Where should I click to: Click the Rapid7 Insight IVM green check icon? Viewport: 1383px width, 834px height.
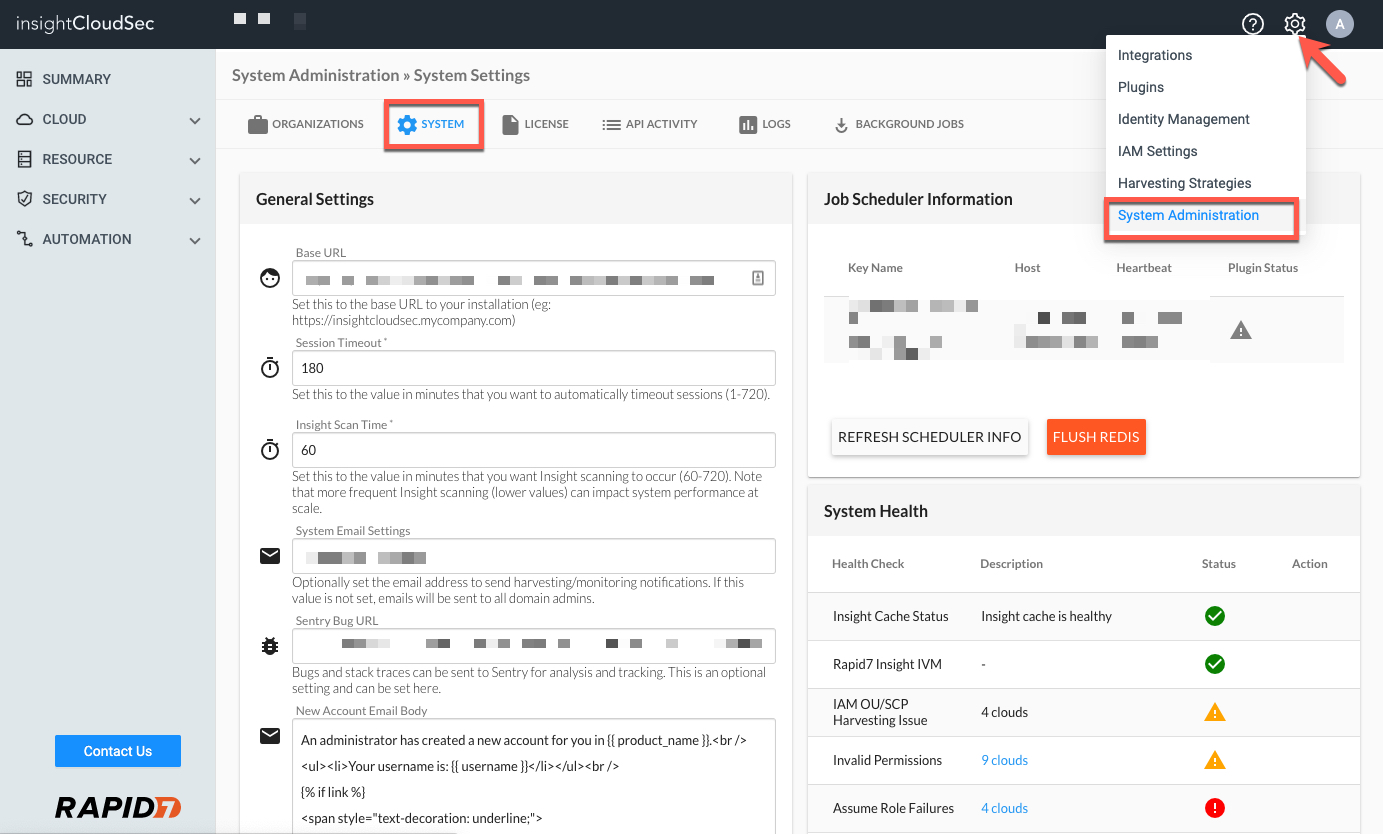tap(1215, 664)
